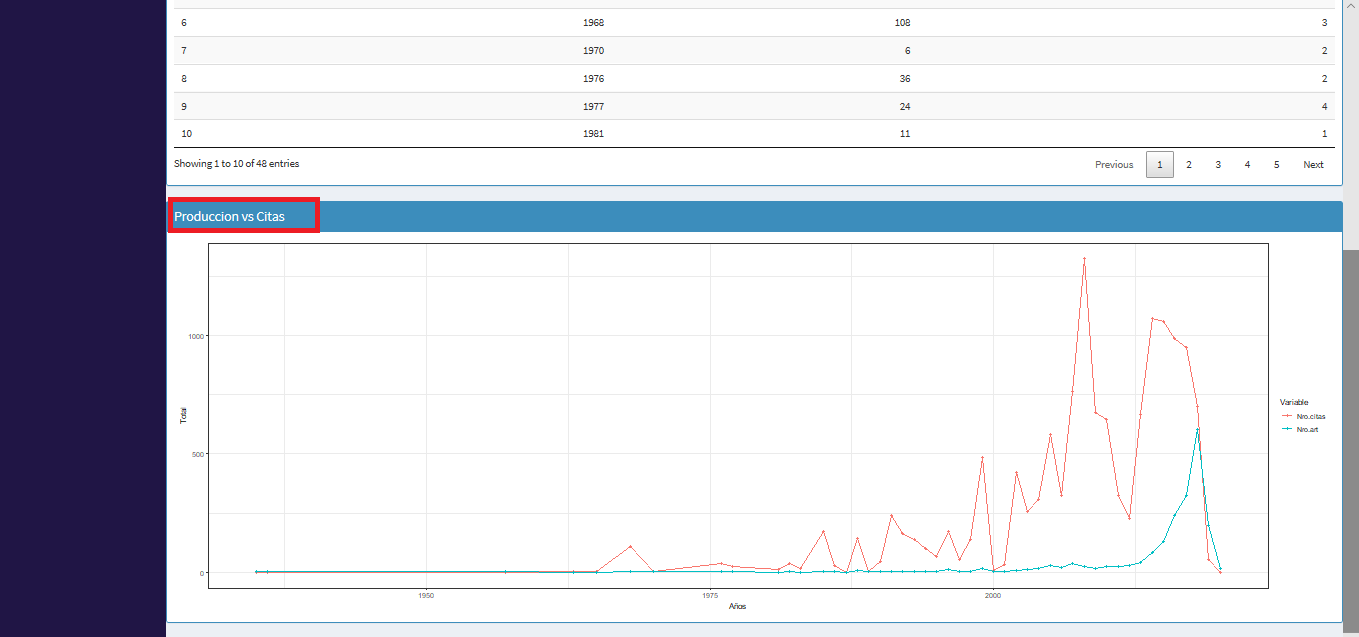Jump to page 3 of entries
The width and height of the screenshot is (1359, 637).
click(1217, 165)
